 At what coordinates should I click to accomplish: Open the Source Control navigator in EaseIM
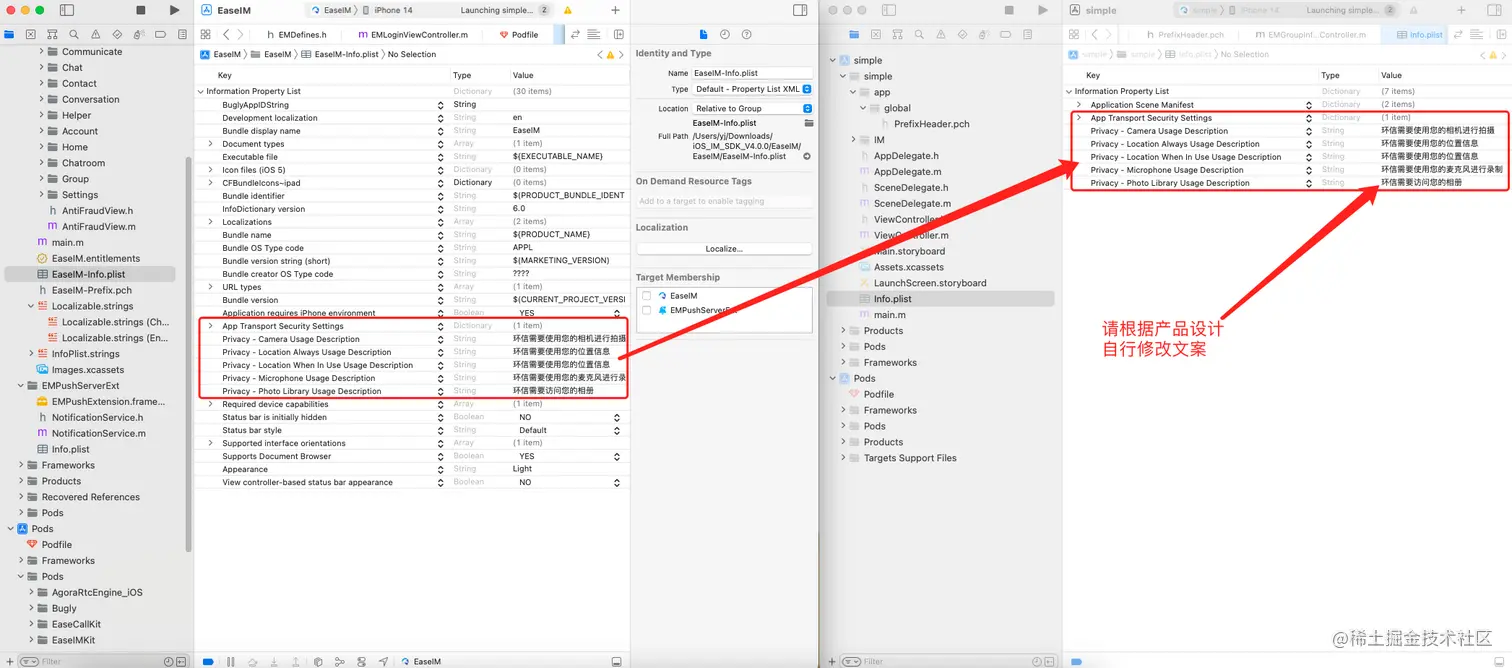(30, 34)
